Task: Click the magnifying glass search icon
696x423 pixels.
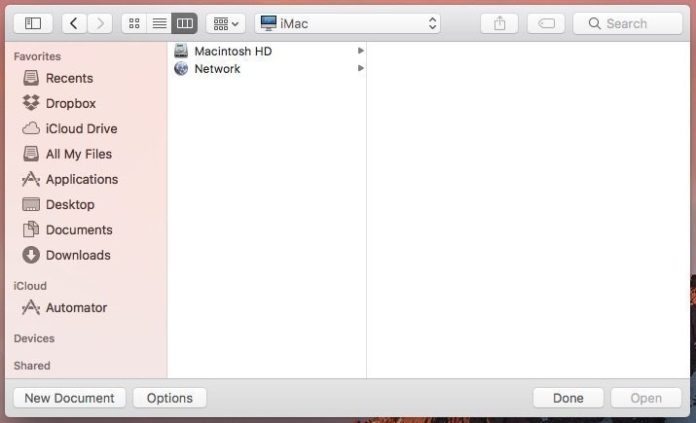Action: pos(594,24)
